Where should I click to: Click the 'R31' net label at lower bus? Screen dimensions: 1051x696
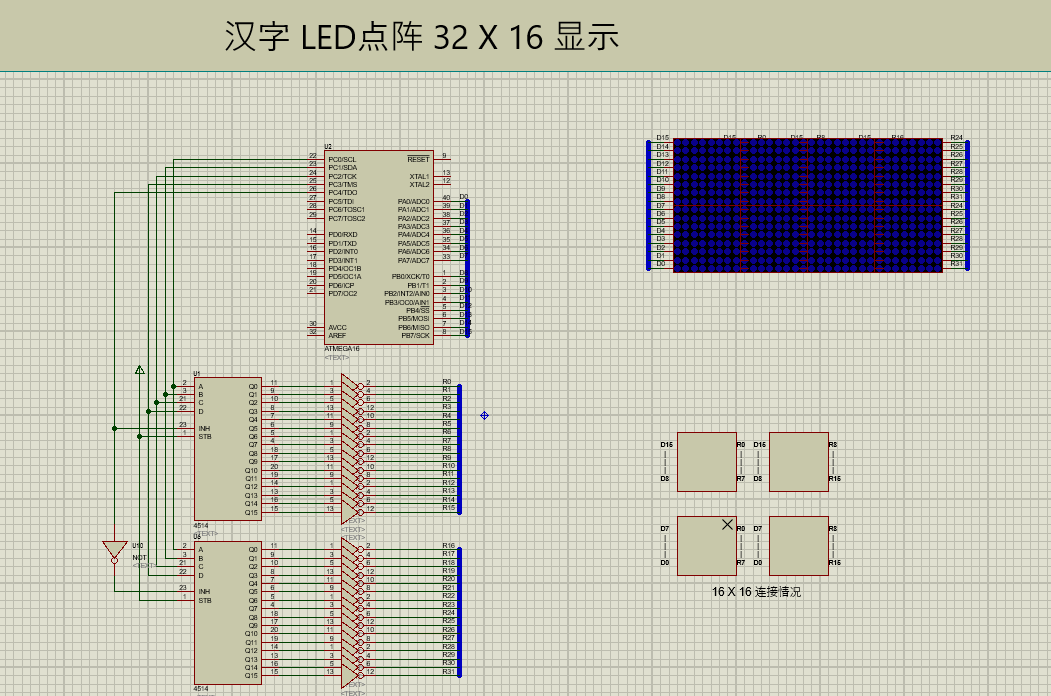tap(448, 671)
